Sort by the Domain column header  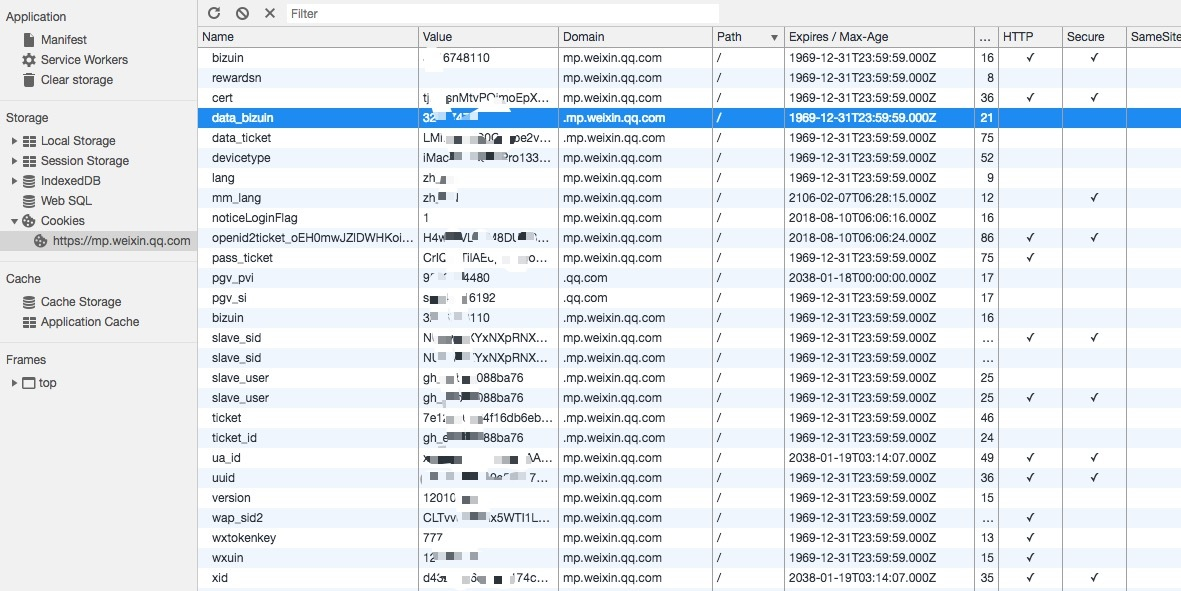[635, 37]
